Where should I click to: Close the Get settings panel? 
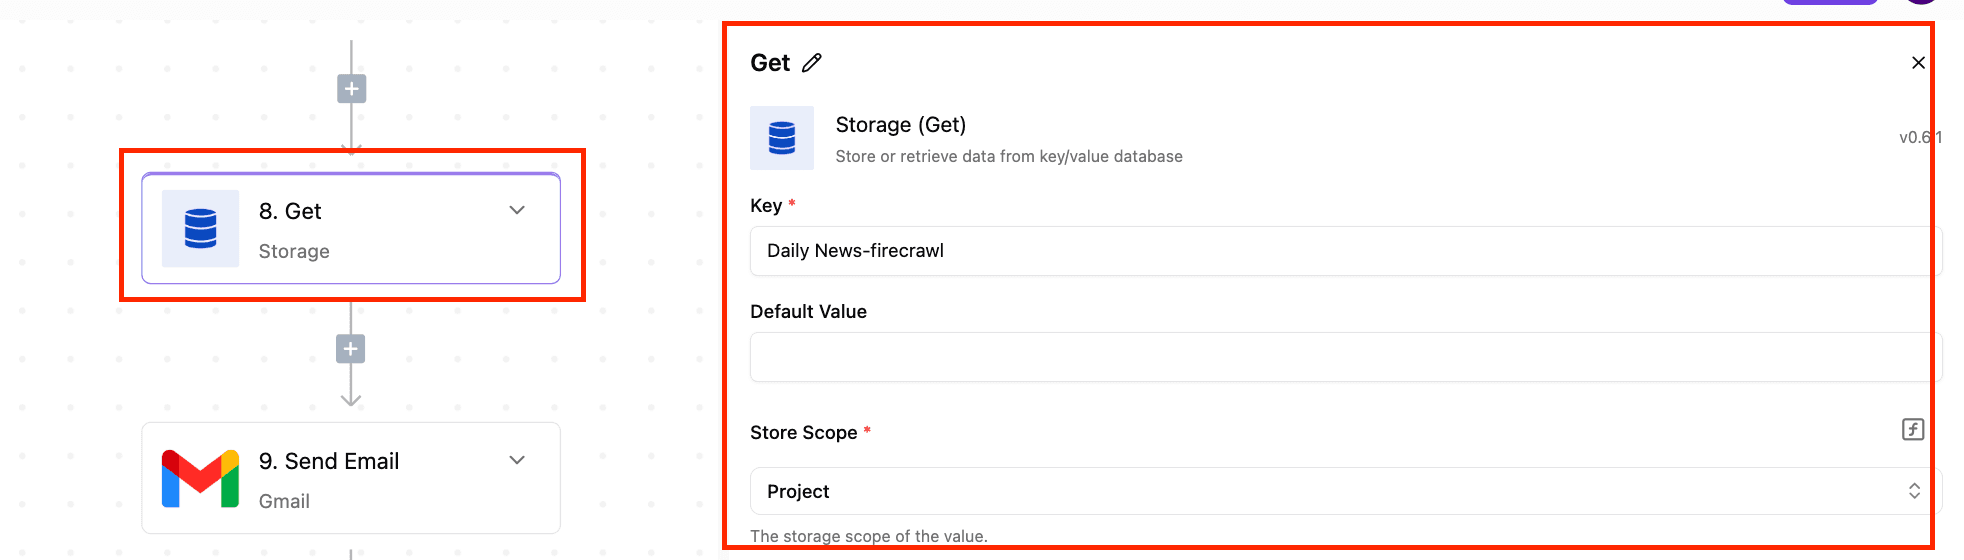1918,63
